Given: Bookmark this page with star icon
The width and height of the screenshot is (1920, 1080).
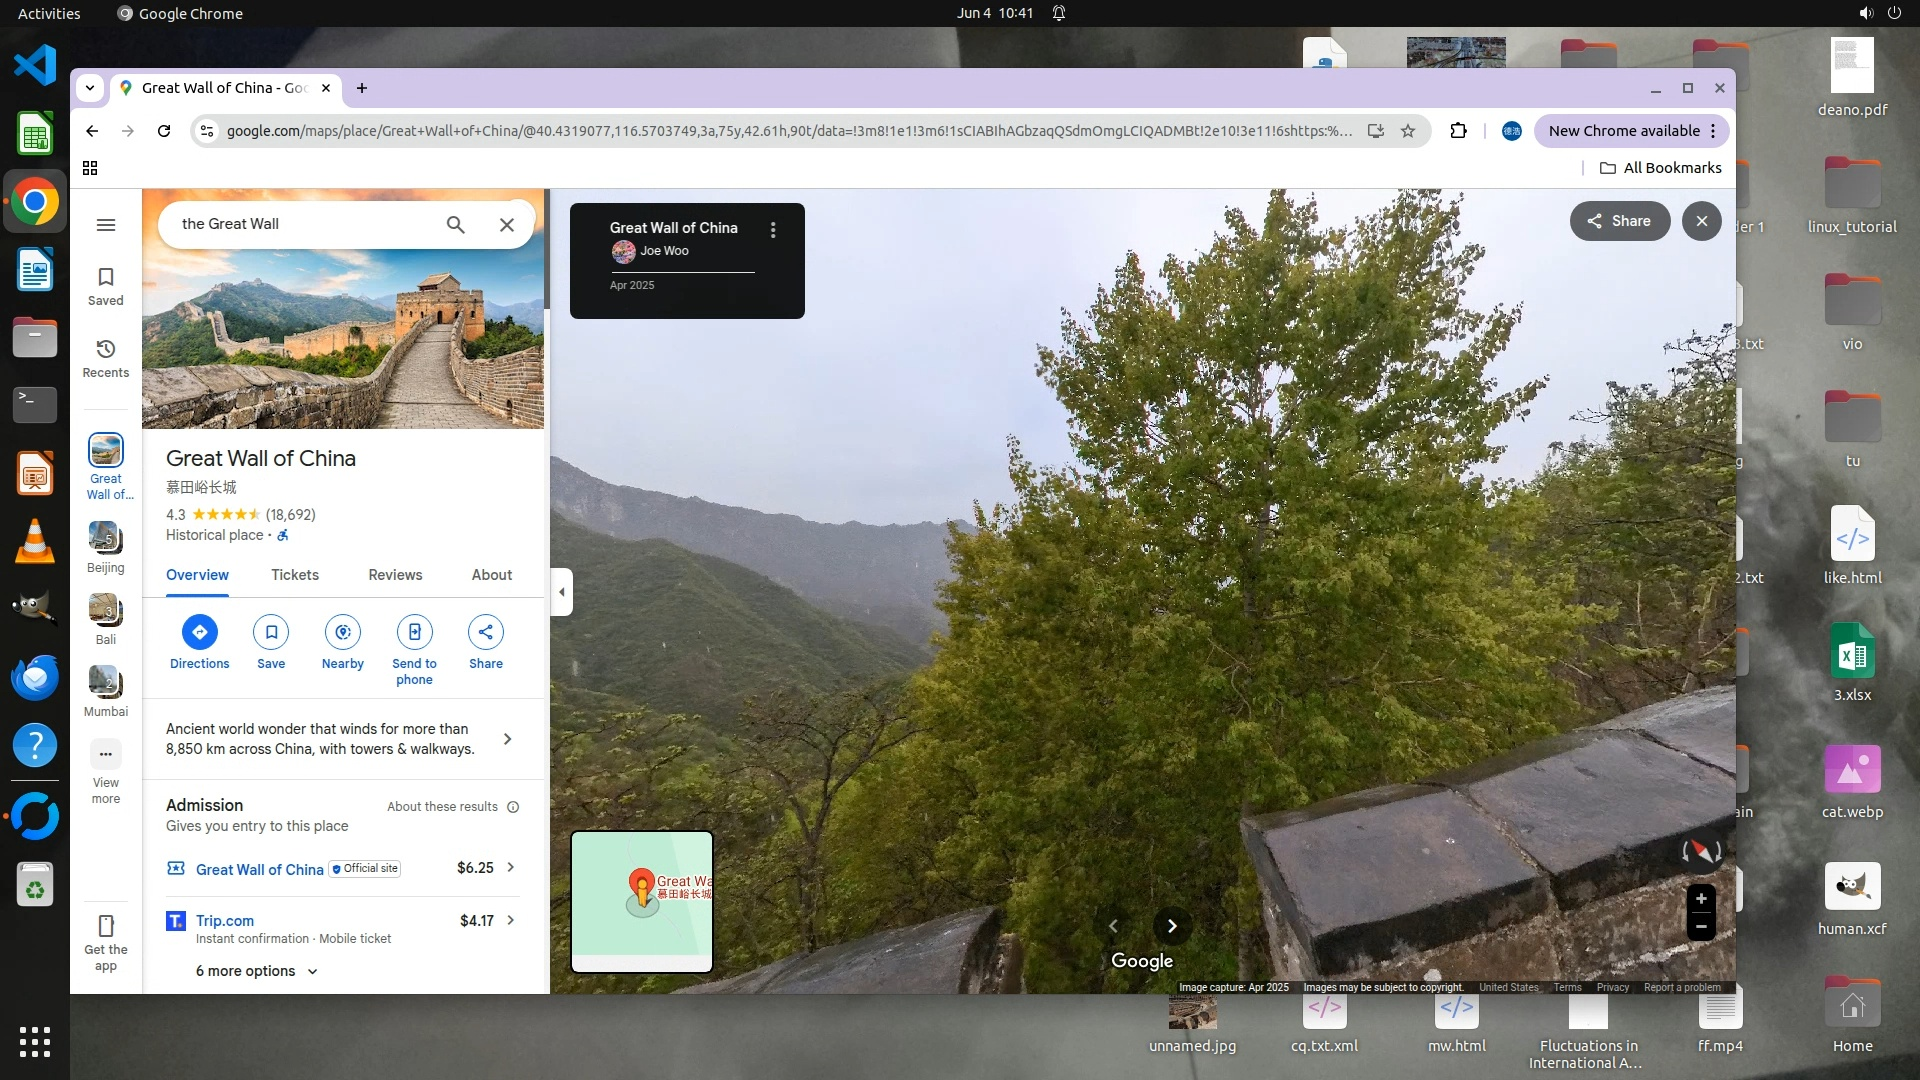Looking at the screenshot, I should coord(1408,131).
